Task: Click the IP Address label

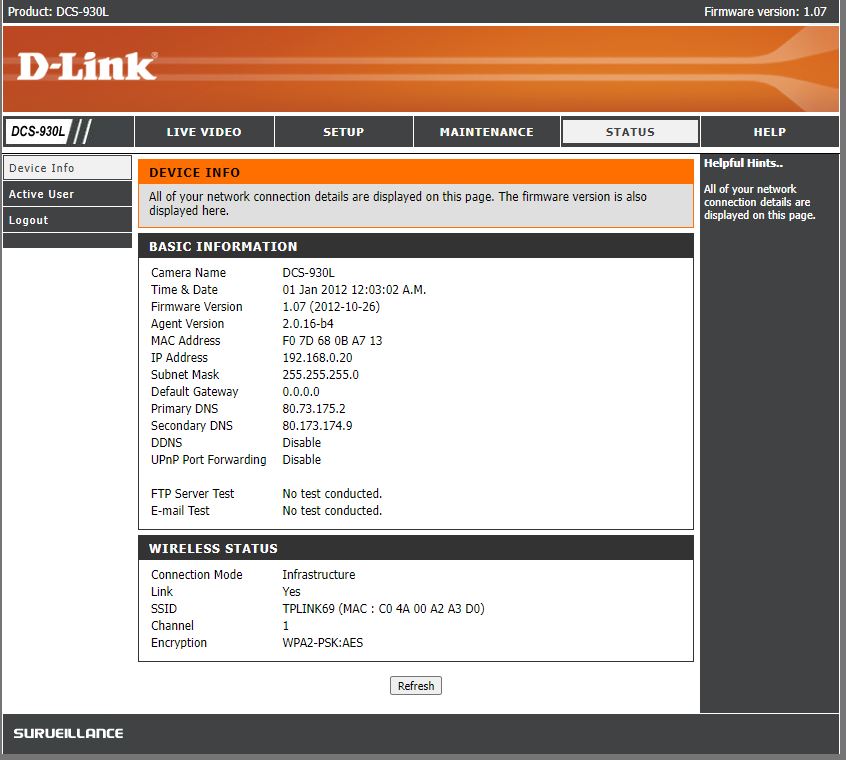Action: coord(179,358)
